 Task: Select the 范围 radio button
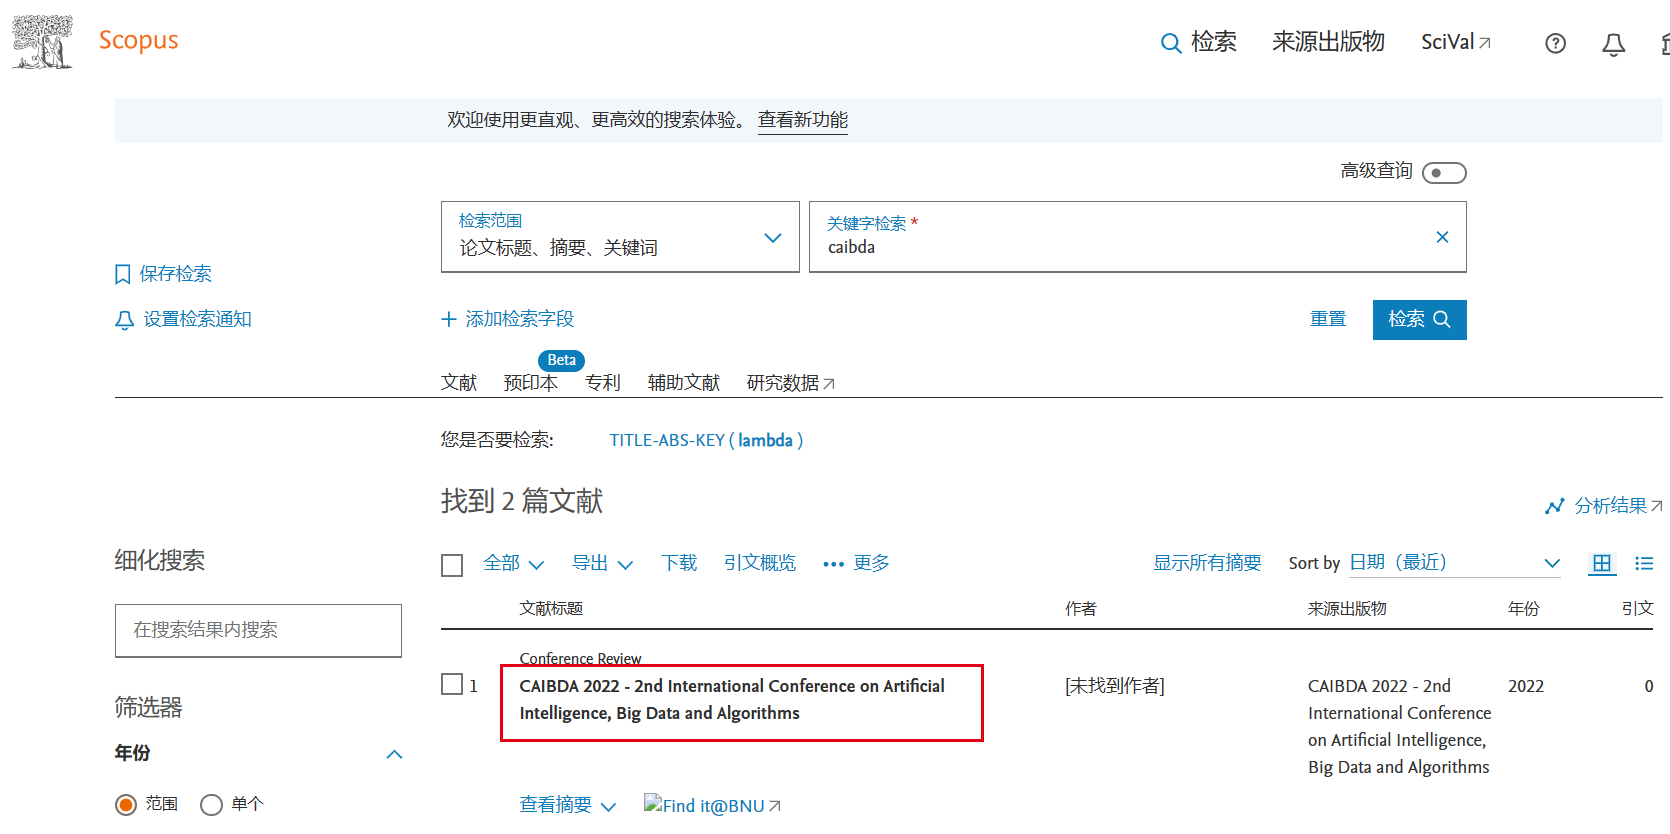click(x=126, y=804)
